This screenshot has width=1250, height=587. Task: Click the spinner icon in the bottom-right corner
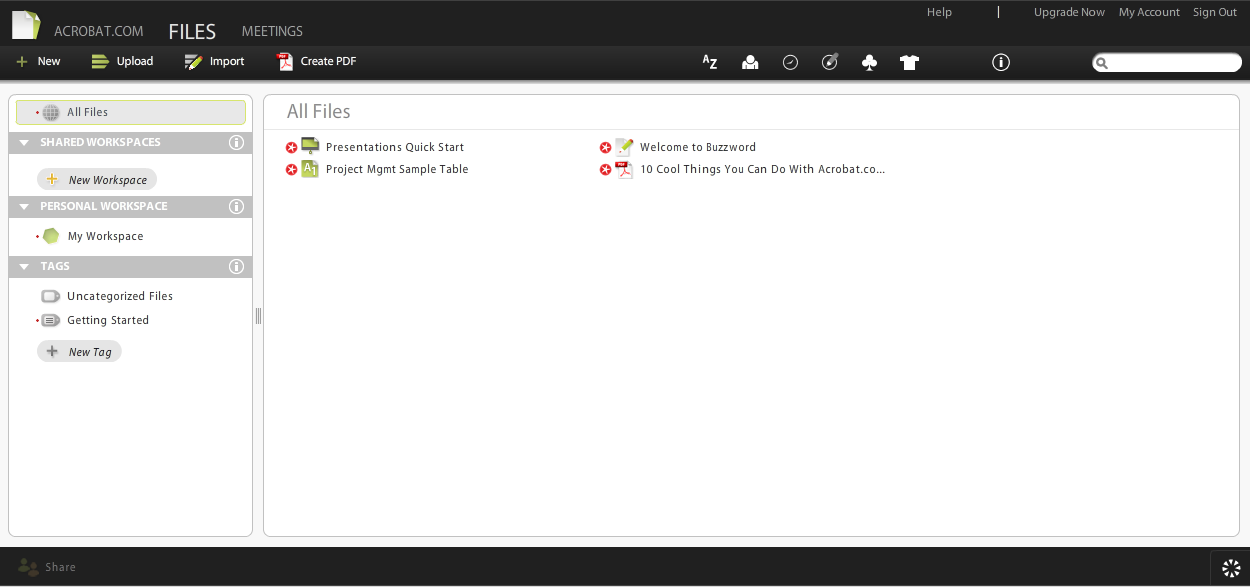pos(1231,568)
